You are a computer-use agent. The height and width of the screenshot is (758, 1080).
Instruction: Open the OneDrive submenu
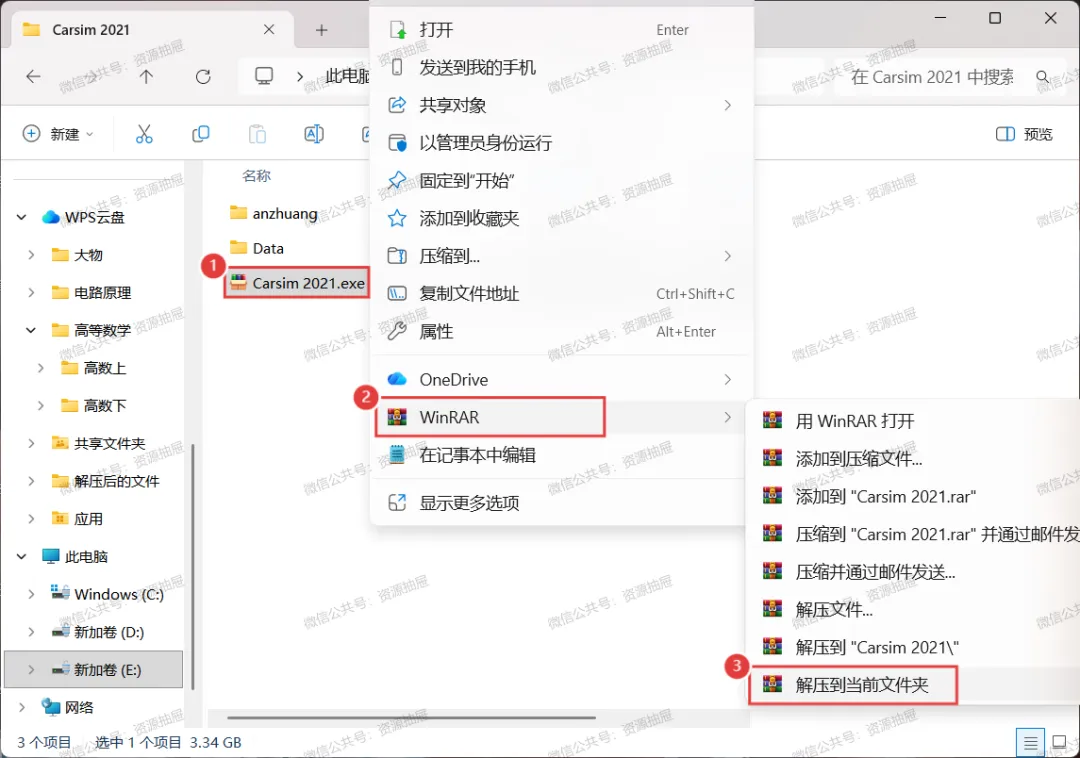point(561,380)
